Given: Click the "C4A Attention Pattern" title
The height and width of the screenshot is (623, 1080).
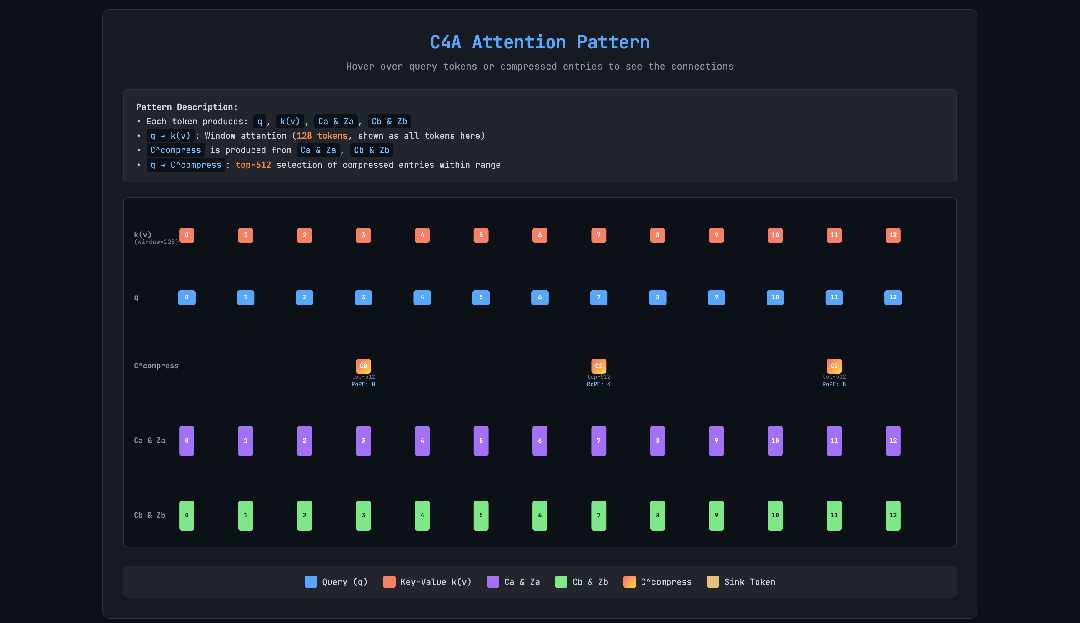Looking at the screenshot, I should click(x=540, y=42).
